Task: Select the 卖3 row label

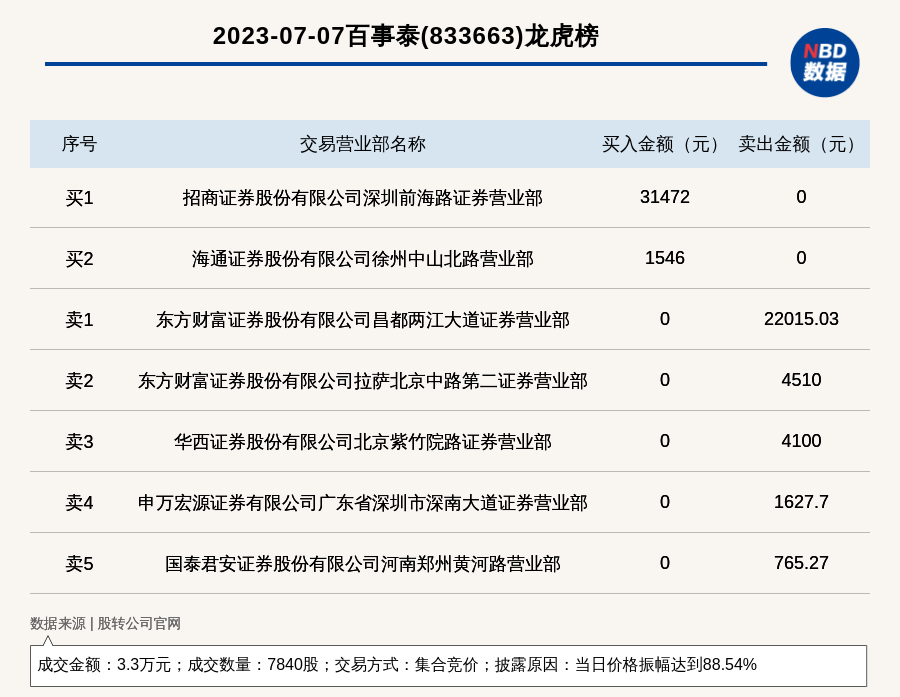Action: click(x=79, y=442)
